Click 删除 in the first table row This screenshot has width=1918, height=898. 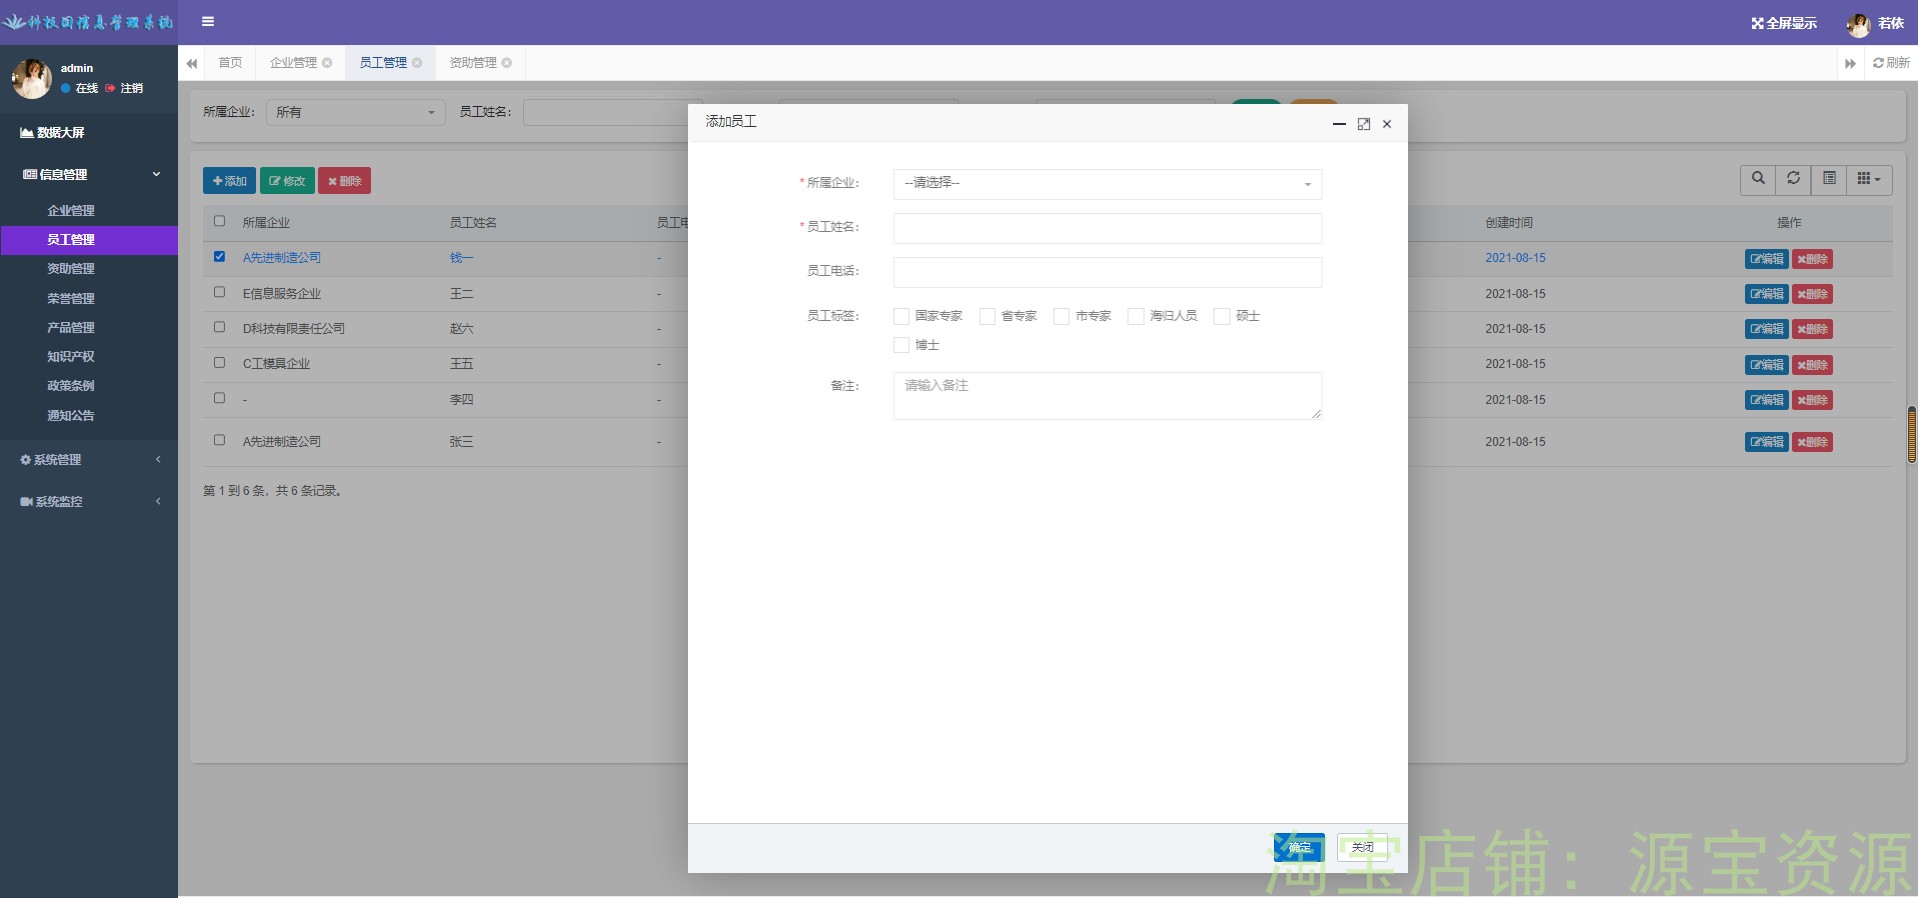tap(1812, 259)
